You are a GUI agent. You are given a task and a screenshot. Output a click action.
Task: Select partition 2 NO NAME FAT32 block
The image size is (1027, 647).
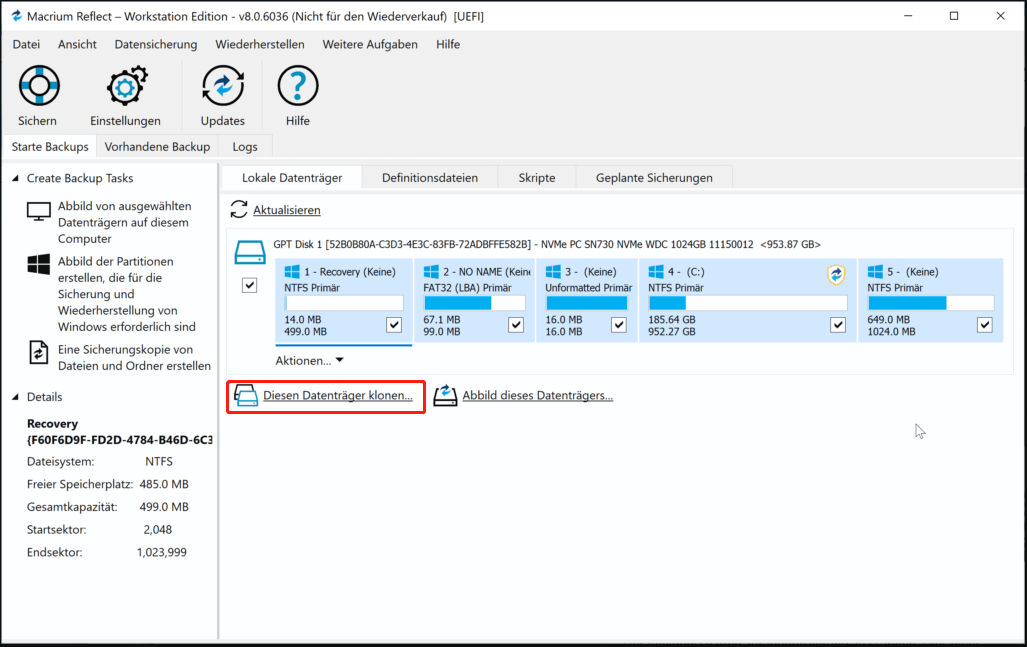[475, 301]
